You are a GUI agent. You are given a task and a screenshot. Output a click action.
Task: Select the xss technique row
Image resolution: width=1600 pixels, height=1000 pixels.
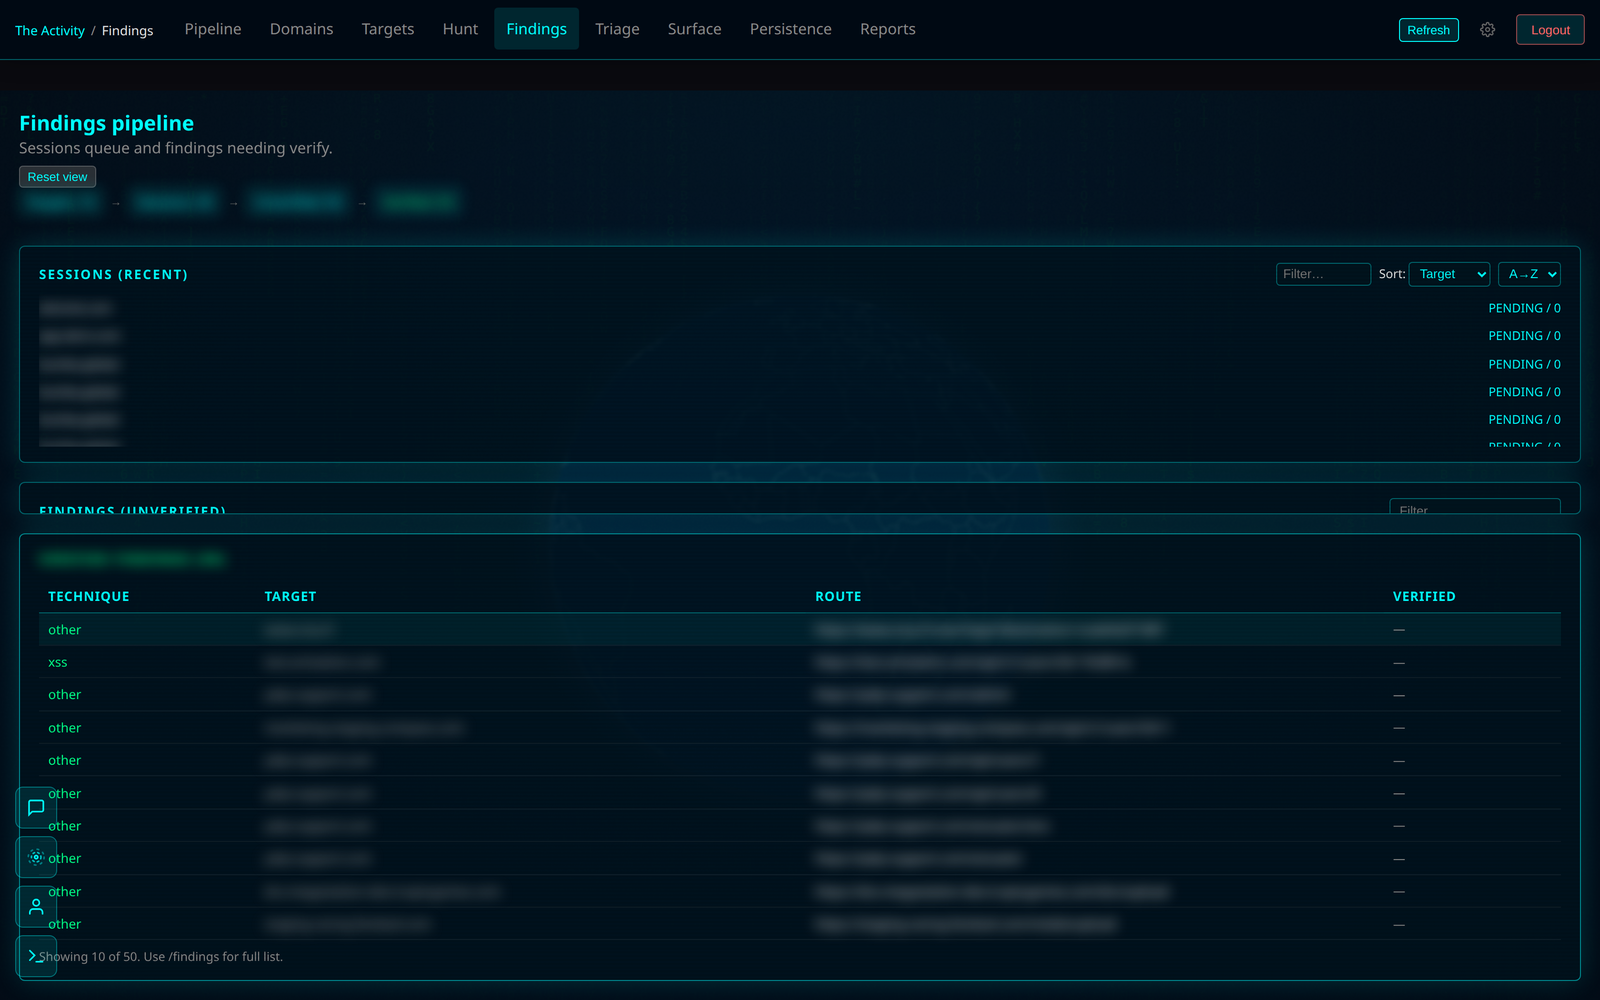[800, 662]
